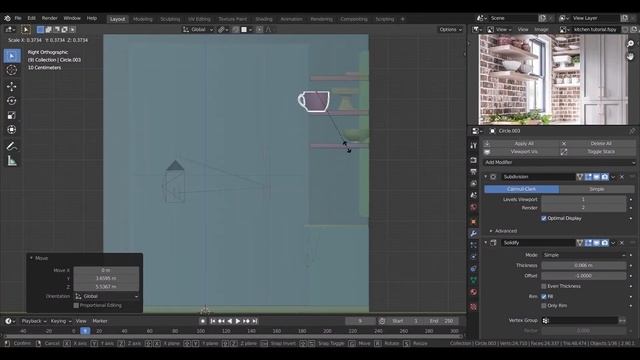Screen dimensions: 640x360
Task: Open the Particles properties tab
Action: tap(473, 245)
